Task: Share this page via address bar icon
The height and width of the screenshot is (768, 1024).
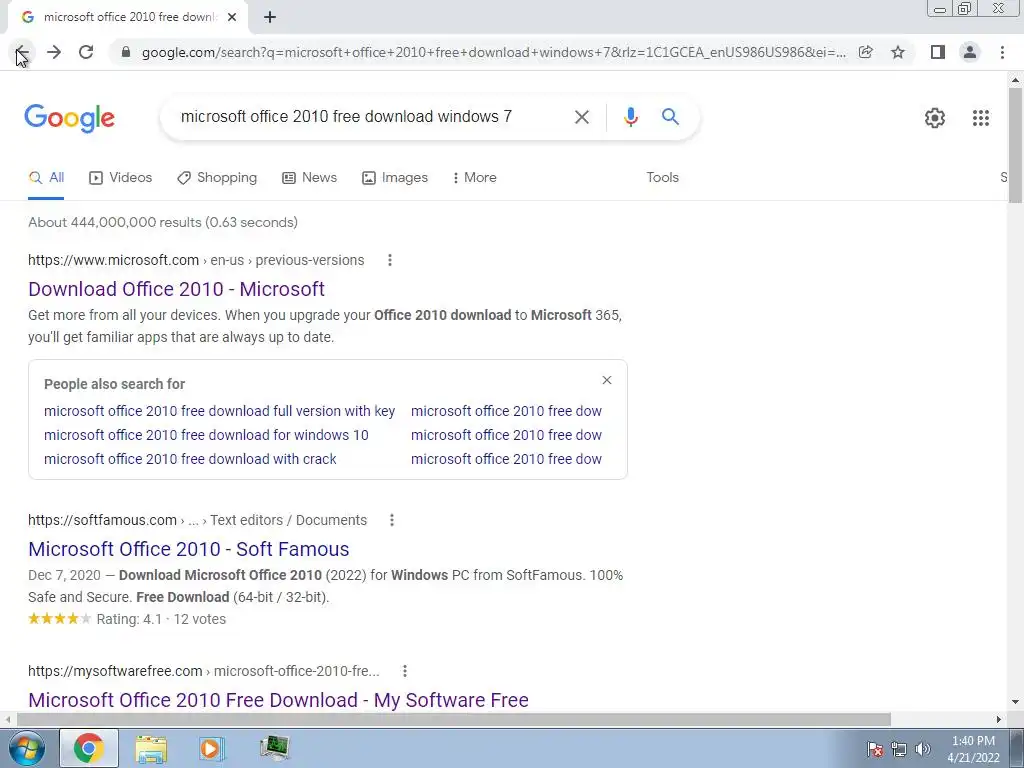Action: tap(866, 52)
